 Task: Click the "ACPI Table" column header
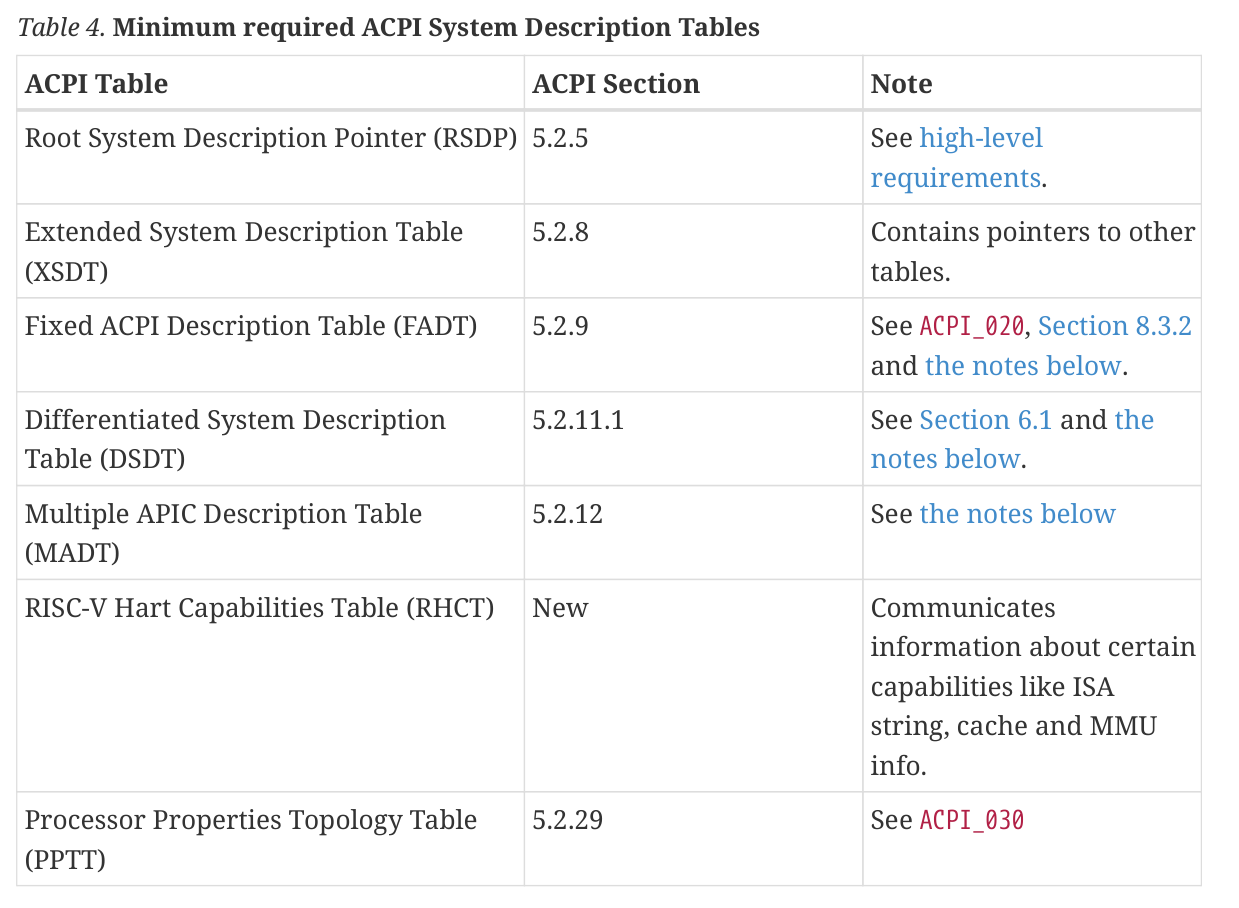pyautogui.click(x=96, y=84)
